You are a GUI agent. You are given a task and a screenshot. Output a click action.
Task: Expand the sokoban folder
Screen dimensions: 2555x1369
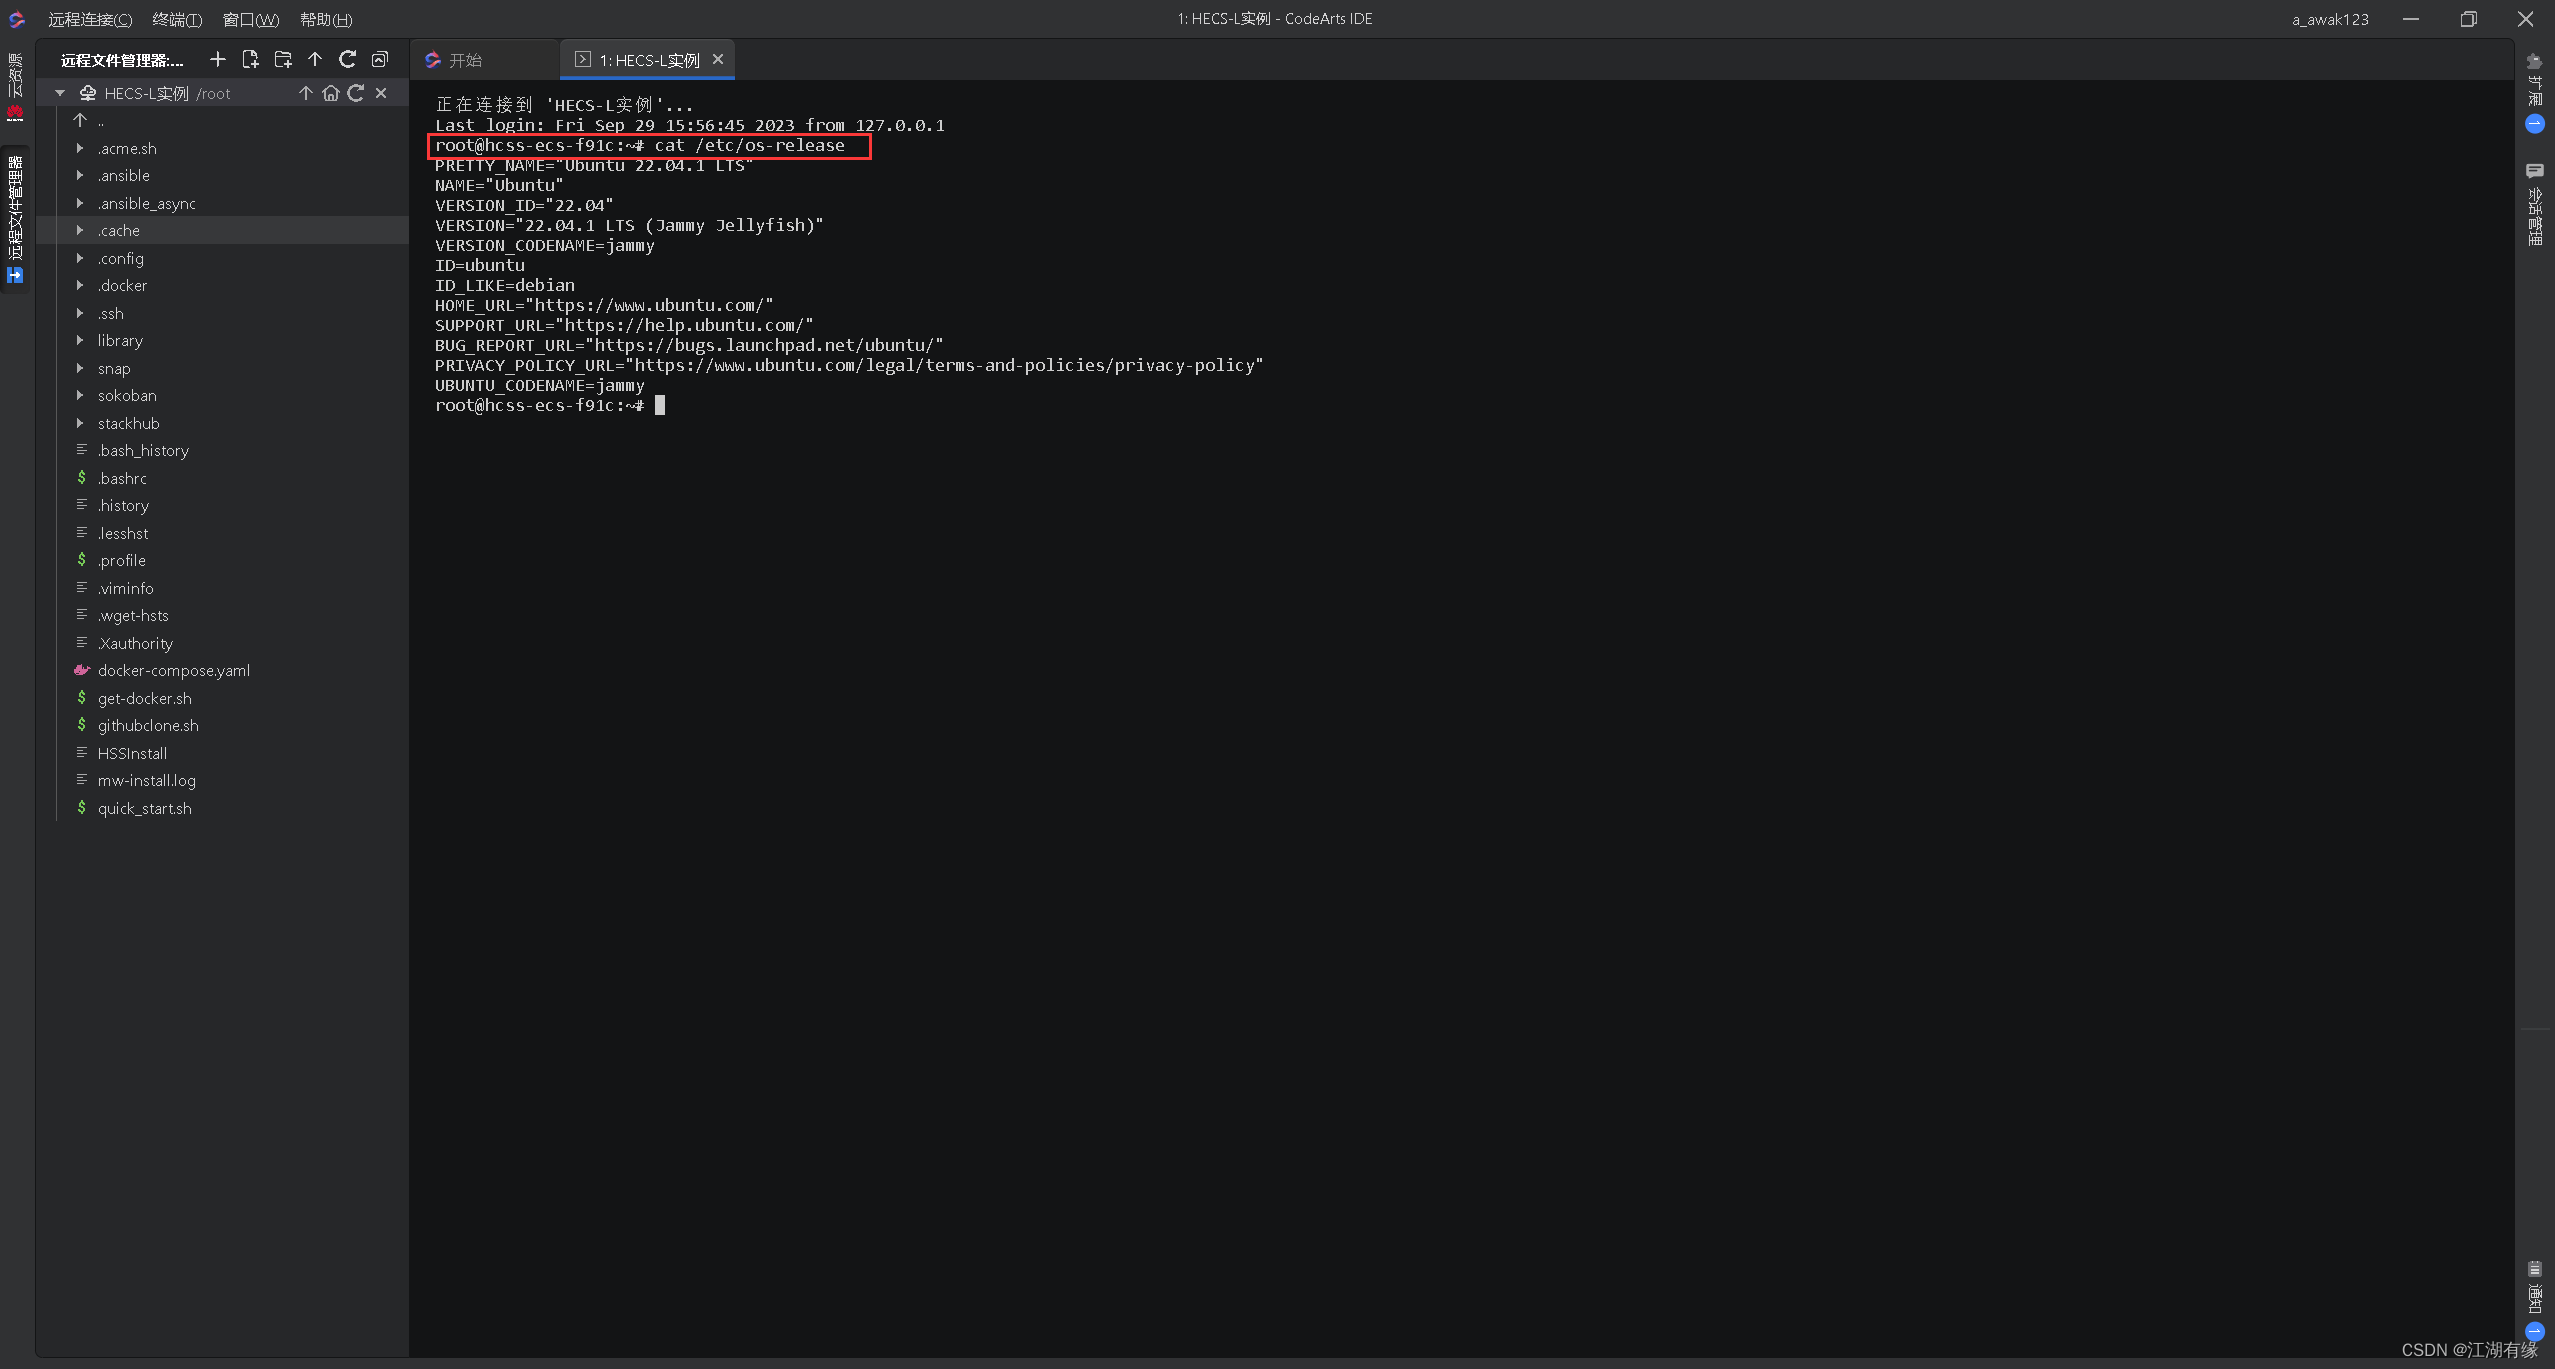tap(80, 396)
